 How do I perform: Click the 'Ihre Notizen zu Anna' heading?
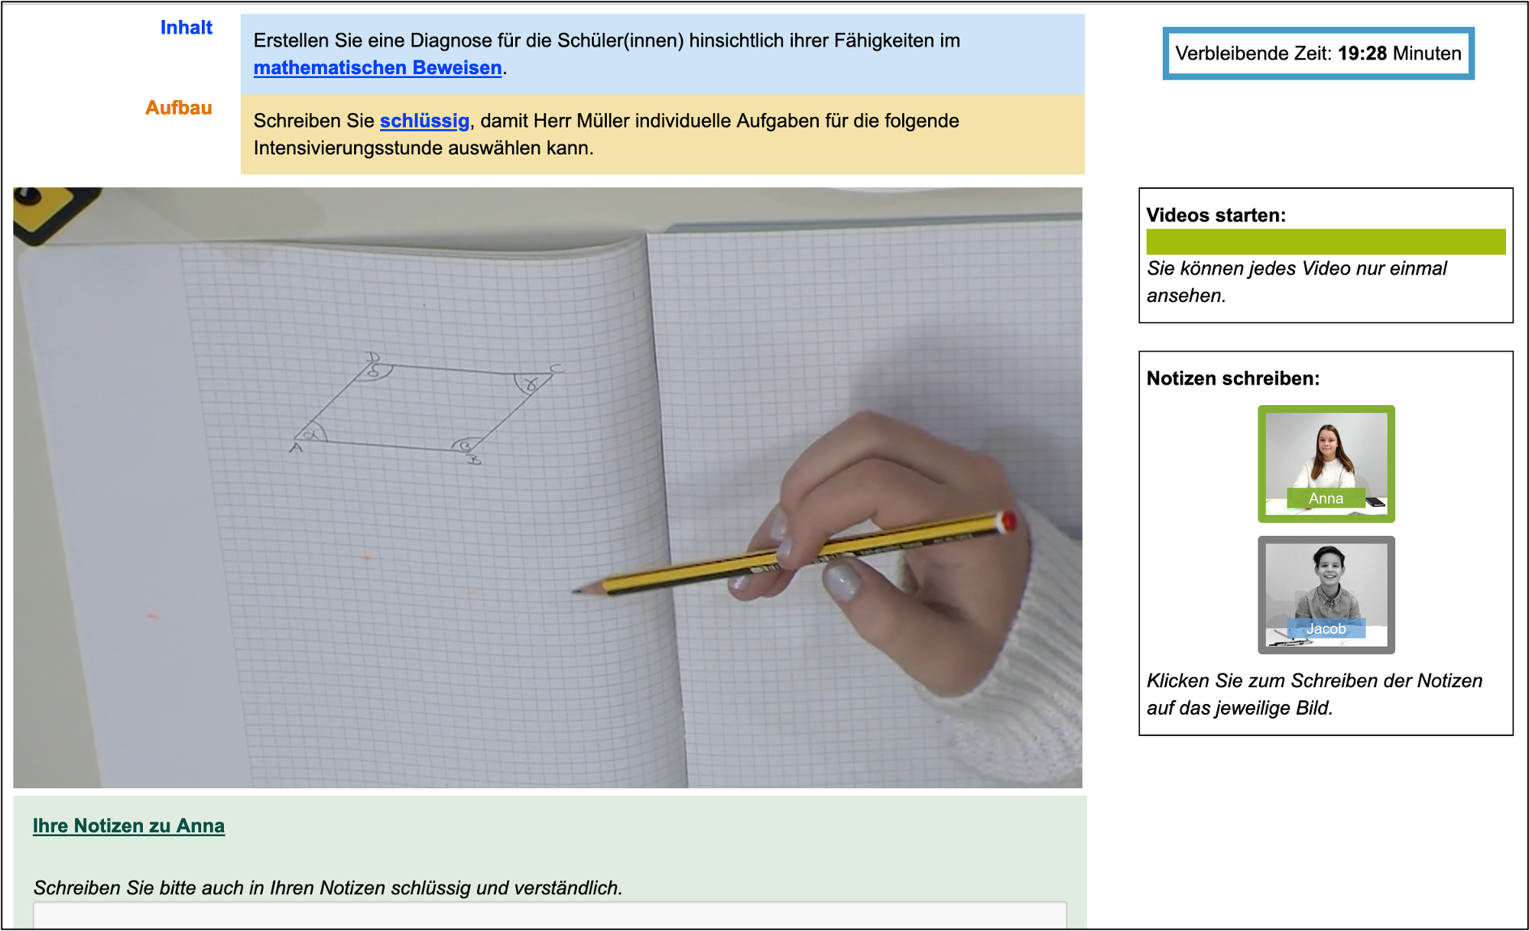[x=128, y=826]
